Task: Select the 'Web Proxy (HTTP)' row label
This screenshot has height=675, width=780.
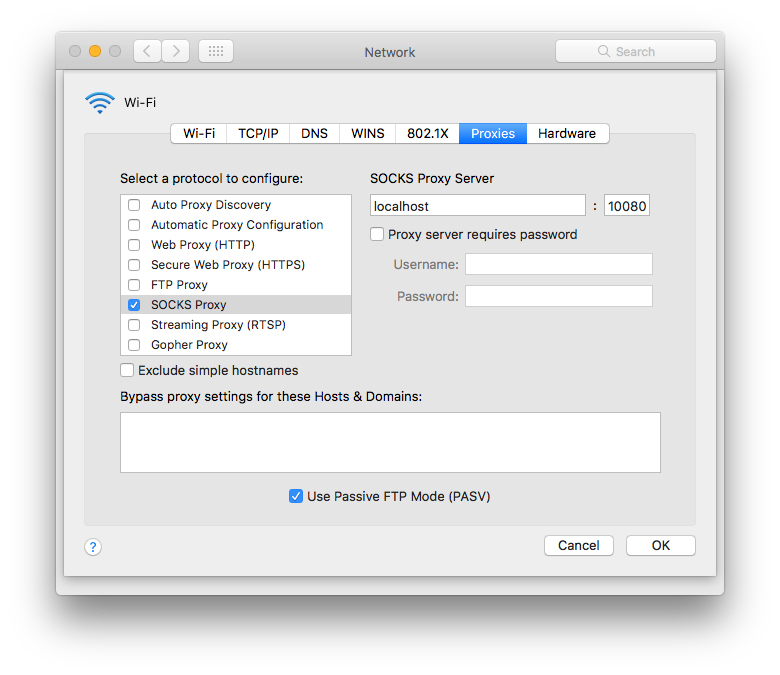Action: coord(203,245)
